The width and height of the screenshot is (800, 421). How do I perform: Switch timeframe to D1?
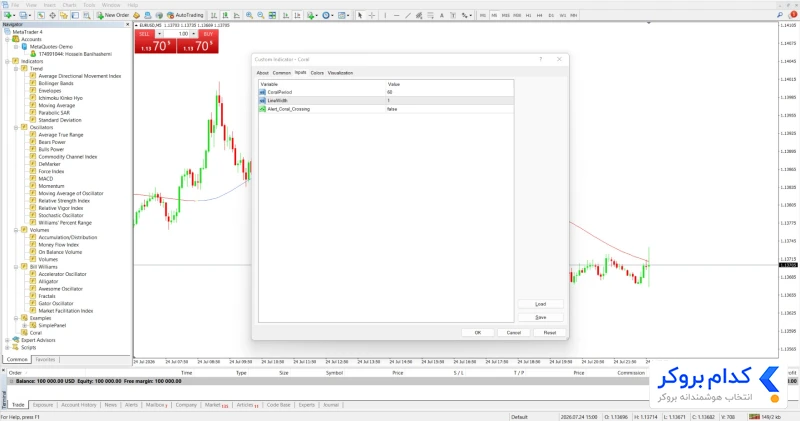[x=551, y=15]
